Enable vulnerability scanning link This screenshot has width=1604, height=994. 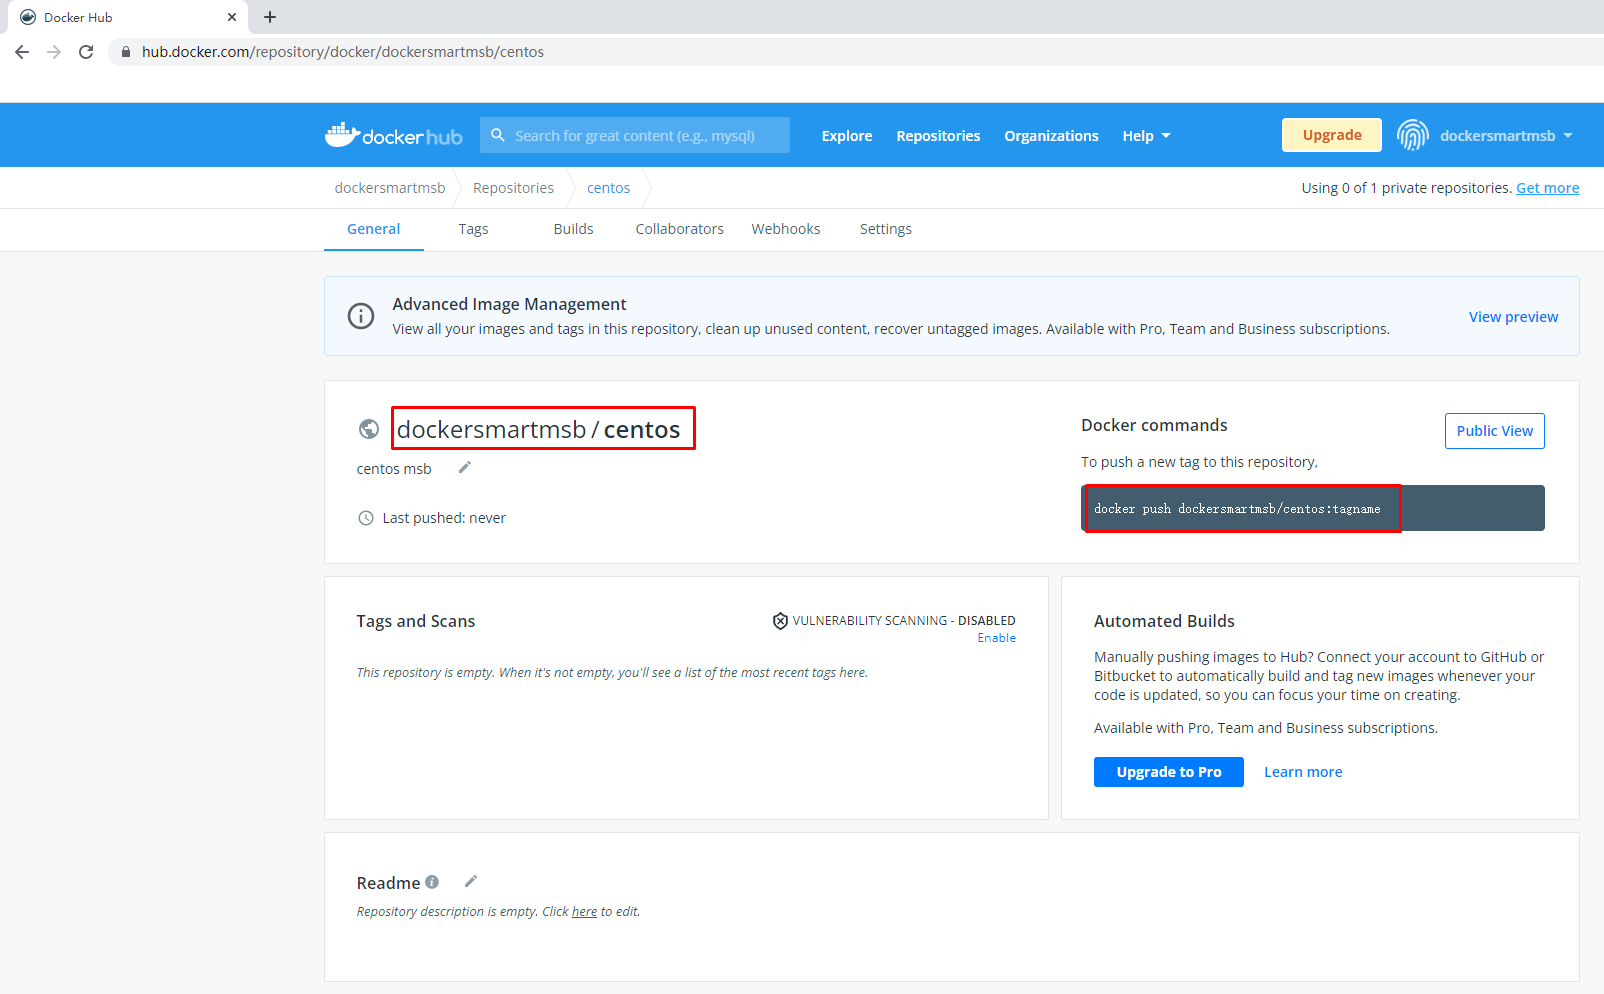click(996, 638)
